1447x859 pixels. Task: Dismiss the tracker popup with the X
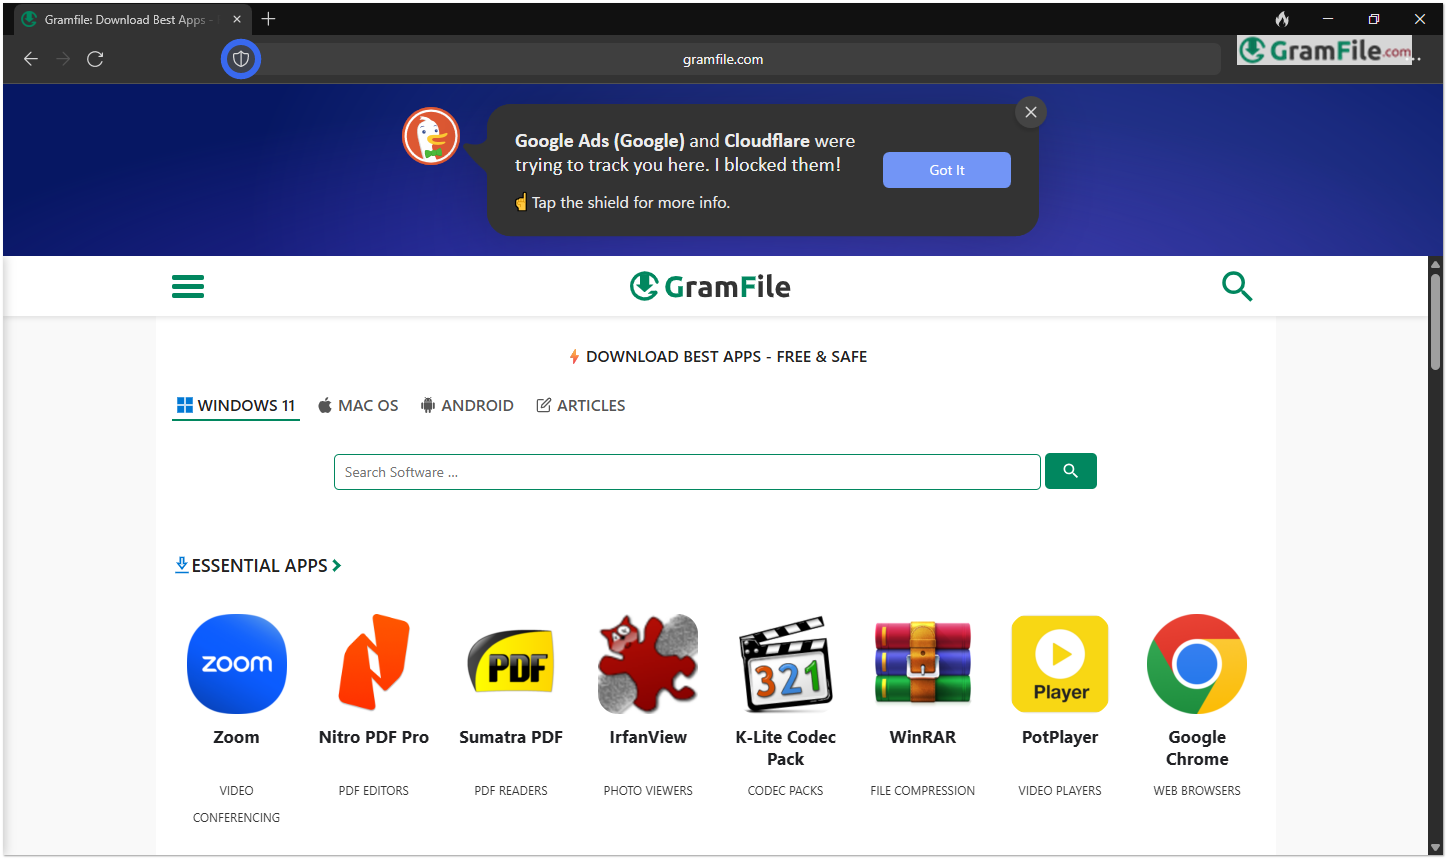pyautogui.click(x=1031, y=112)
